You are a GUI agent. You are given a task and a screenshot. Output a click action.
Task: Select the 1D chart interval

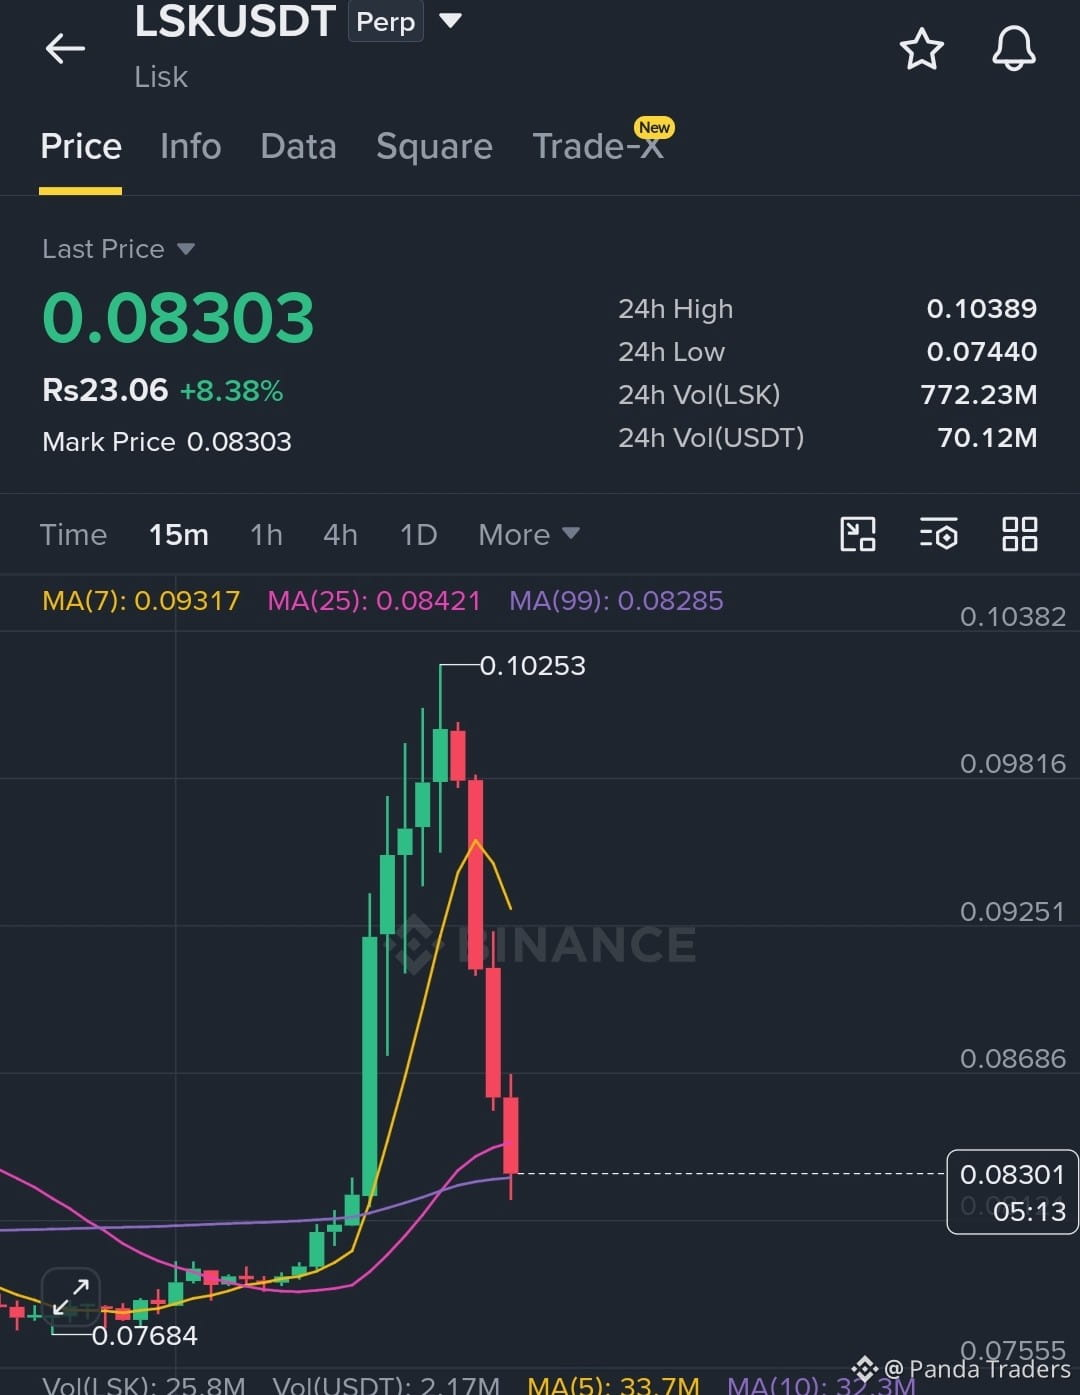click(418, 534)
